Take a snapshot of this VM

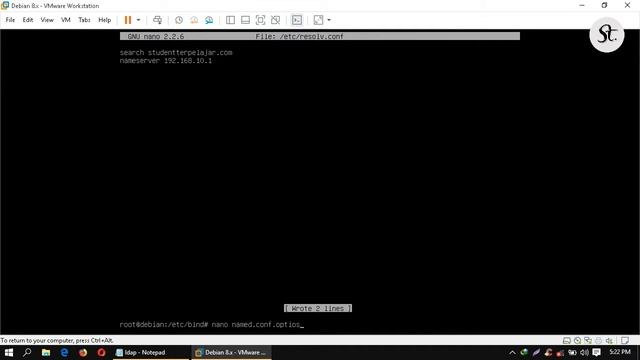click(179, 20)
